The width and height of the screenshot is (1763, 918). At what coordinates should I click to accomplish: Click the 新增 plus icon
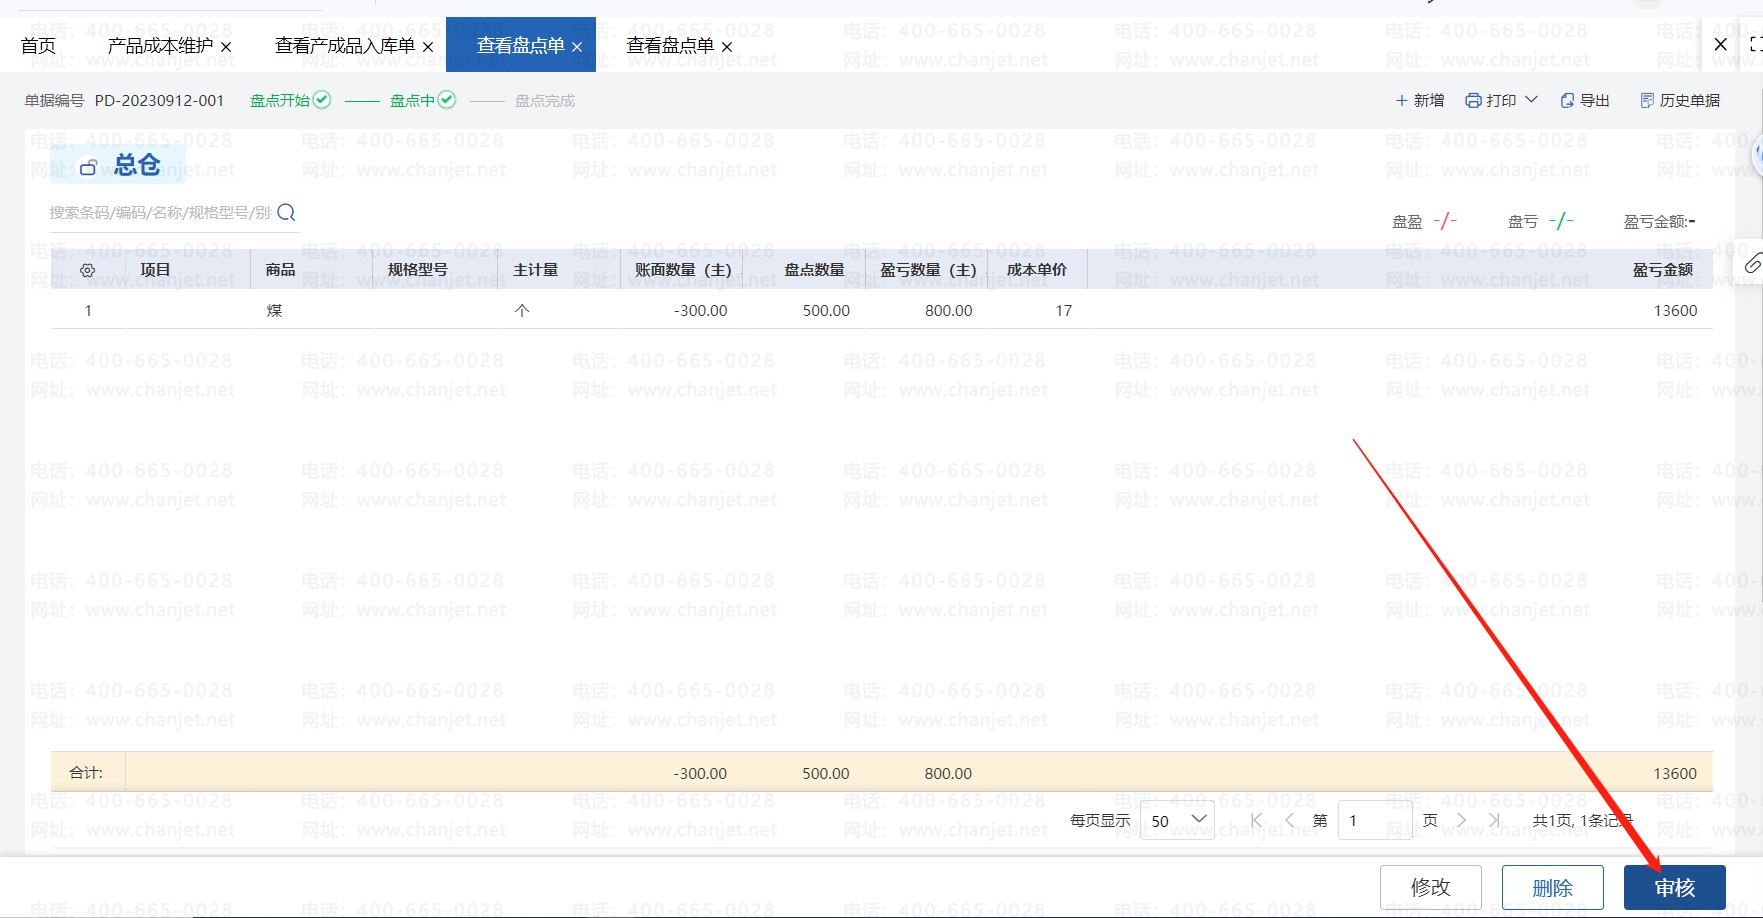point(1402,101)
